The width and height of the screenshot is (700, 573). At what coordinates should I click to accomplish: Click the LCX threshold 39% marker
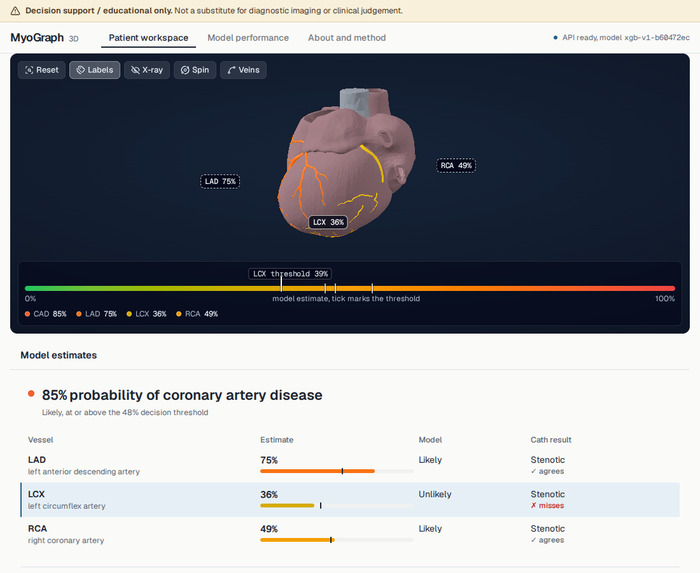(x=290, y=274)
